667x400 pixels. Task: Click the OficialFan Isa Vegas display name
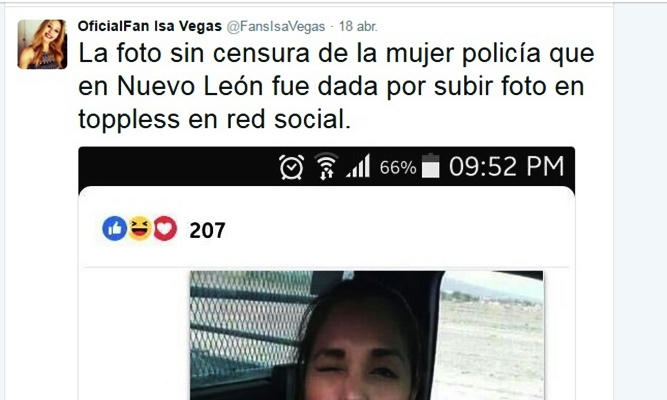point(150,26)
